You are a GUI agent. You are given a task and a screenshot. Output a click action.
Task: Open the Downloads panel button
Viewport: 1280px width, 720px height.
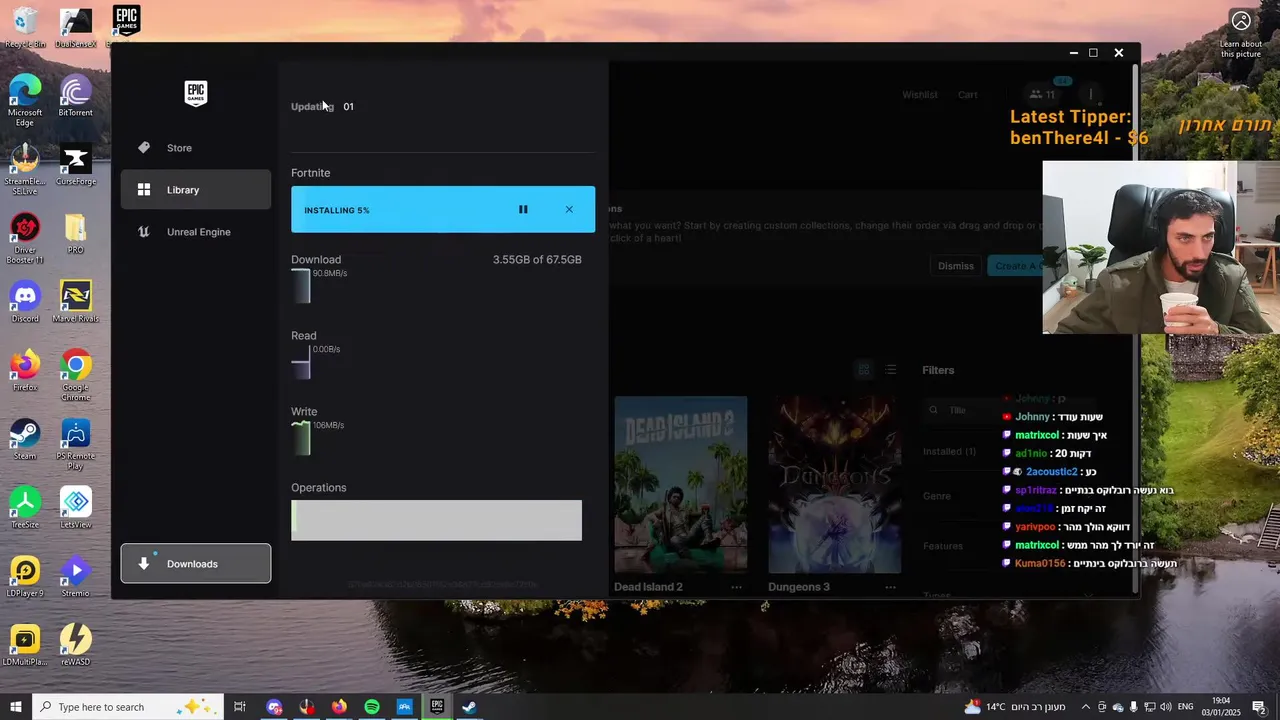coord(196,563)
